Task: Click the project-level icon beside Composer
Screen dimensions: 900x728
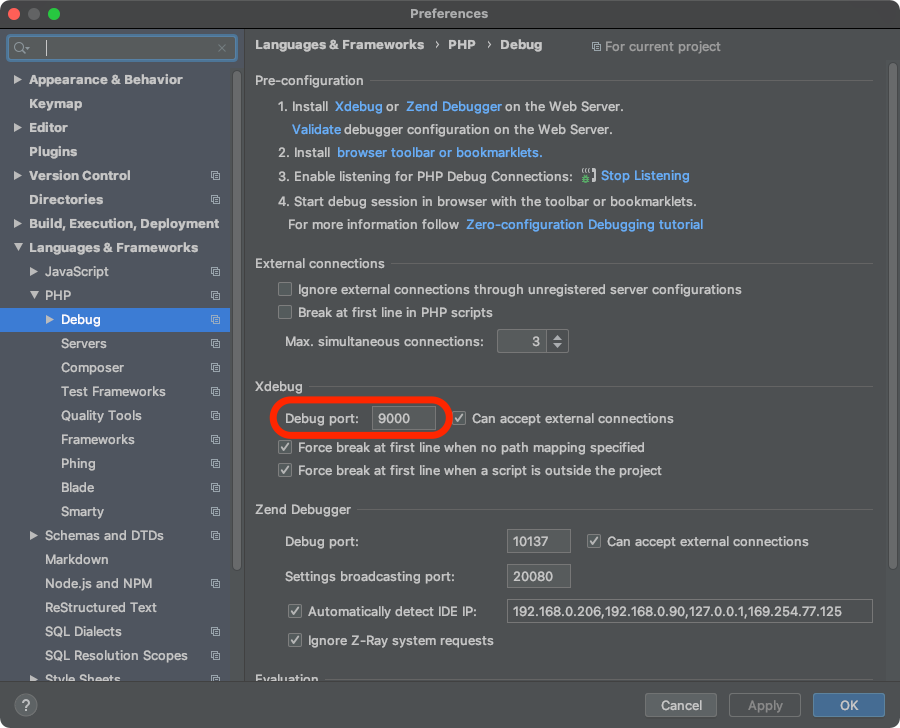Action: click(215, 367)
